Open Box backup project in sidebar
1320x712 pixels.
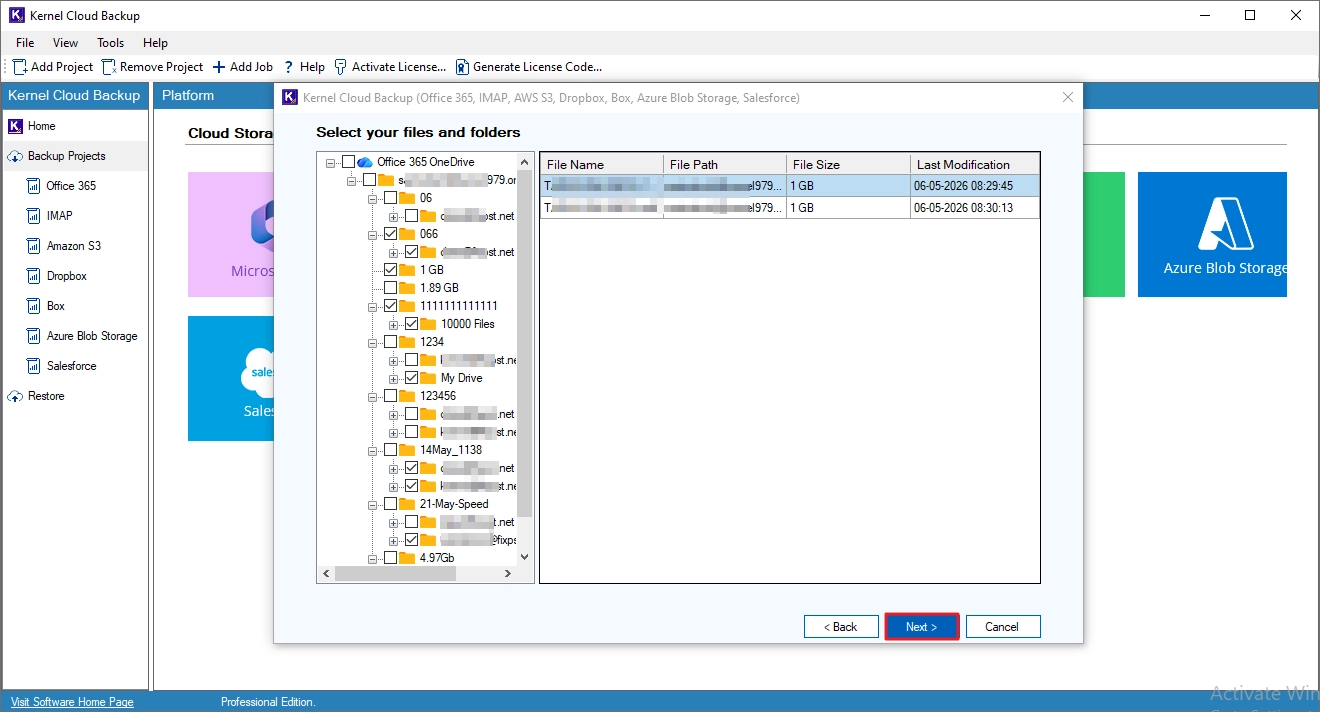click(x=55, y=306)
